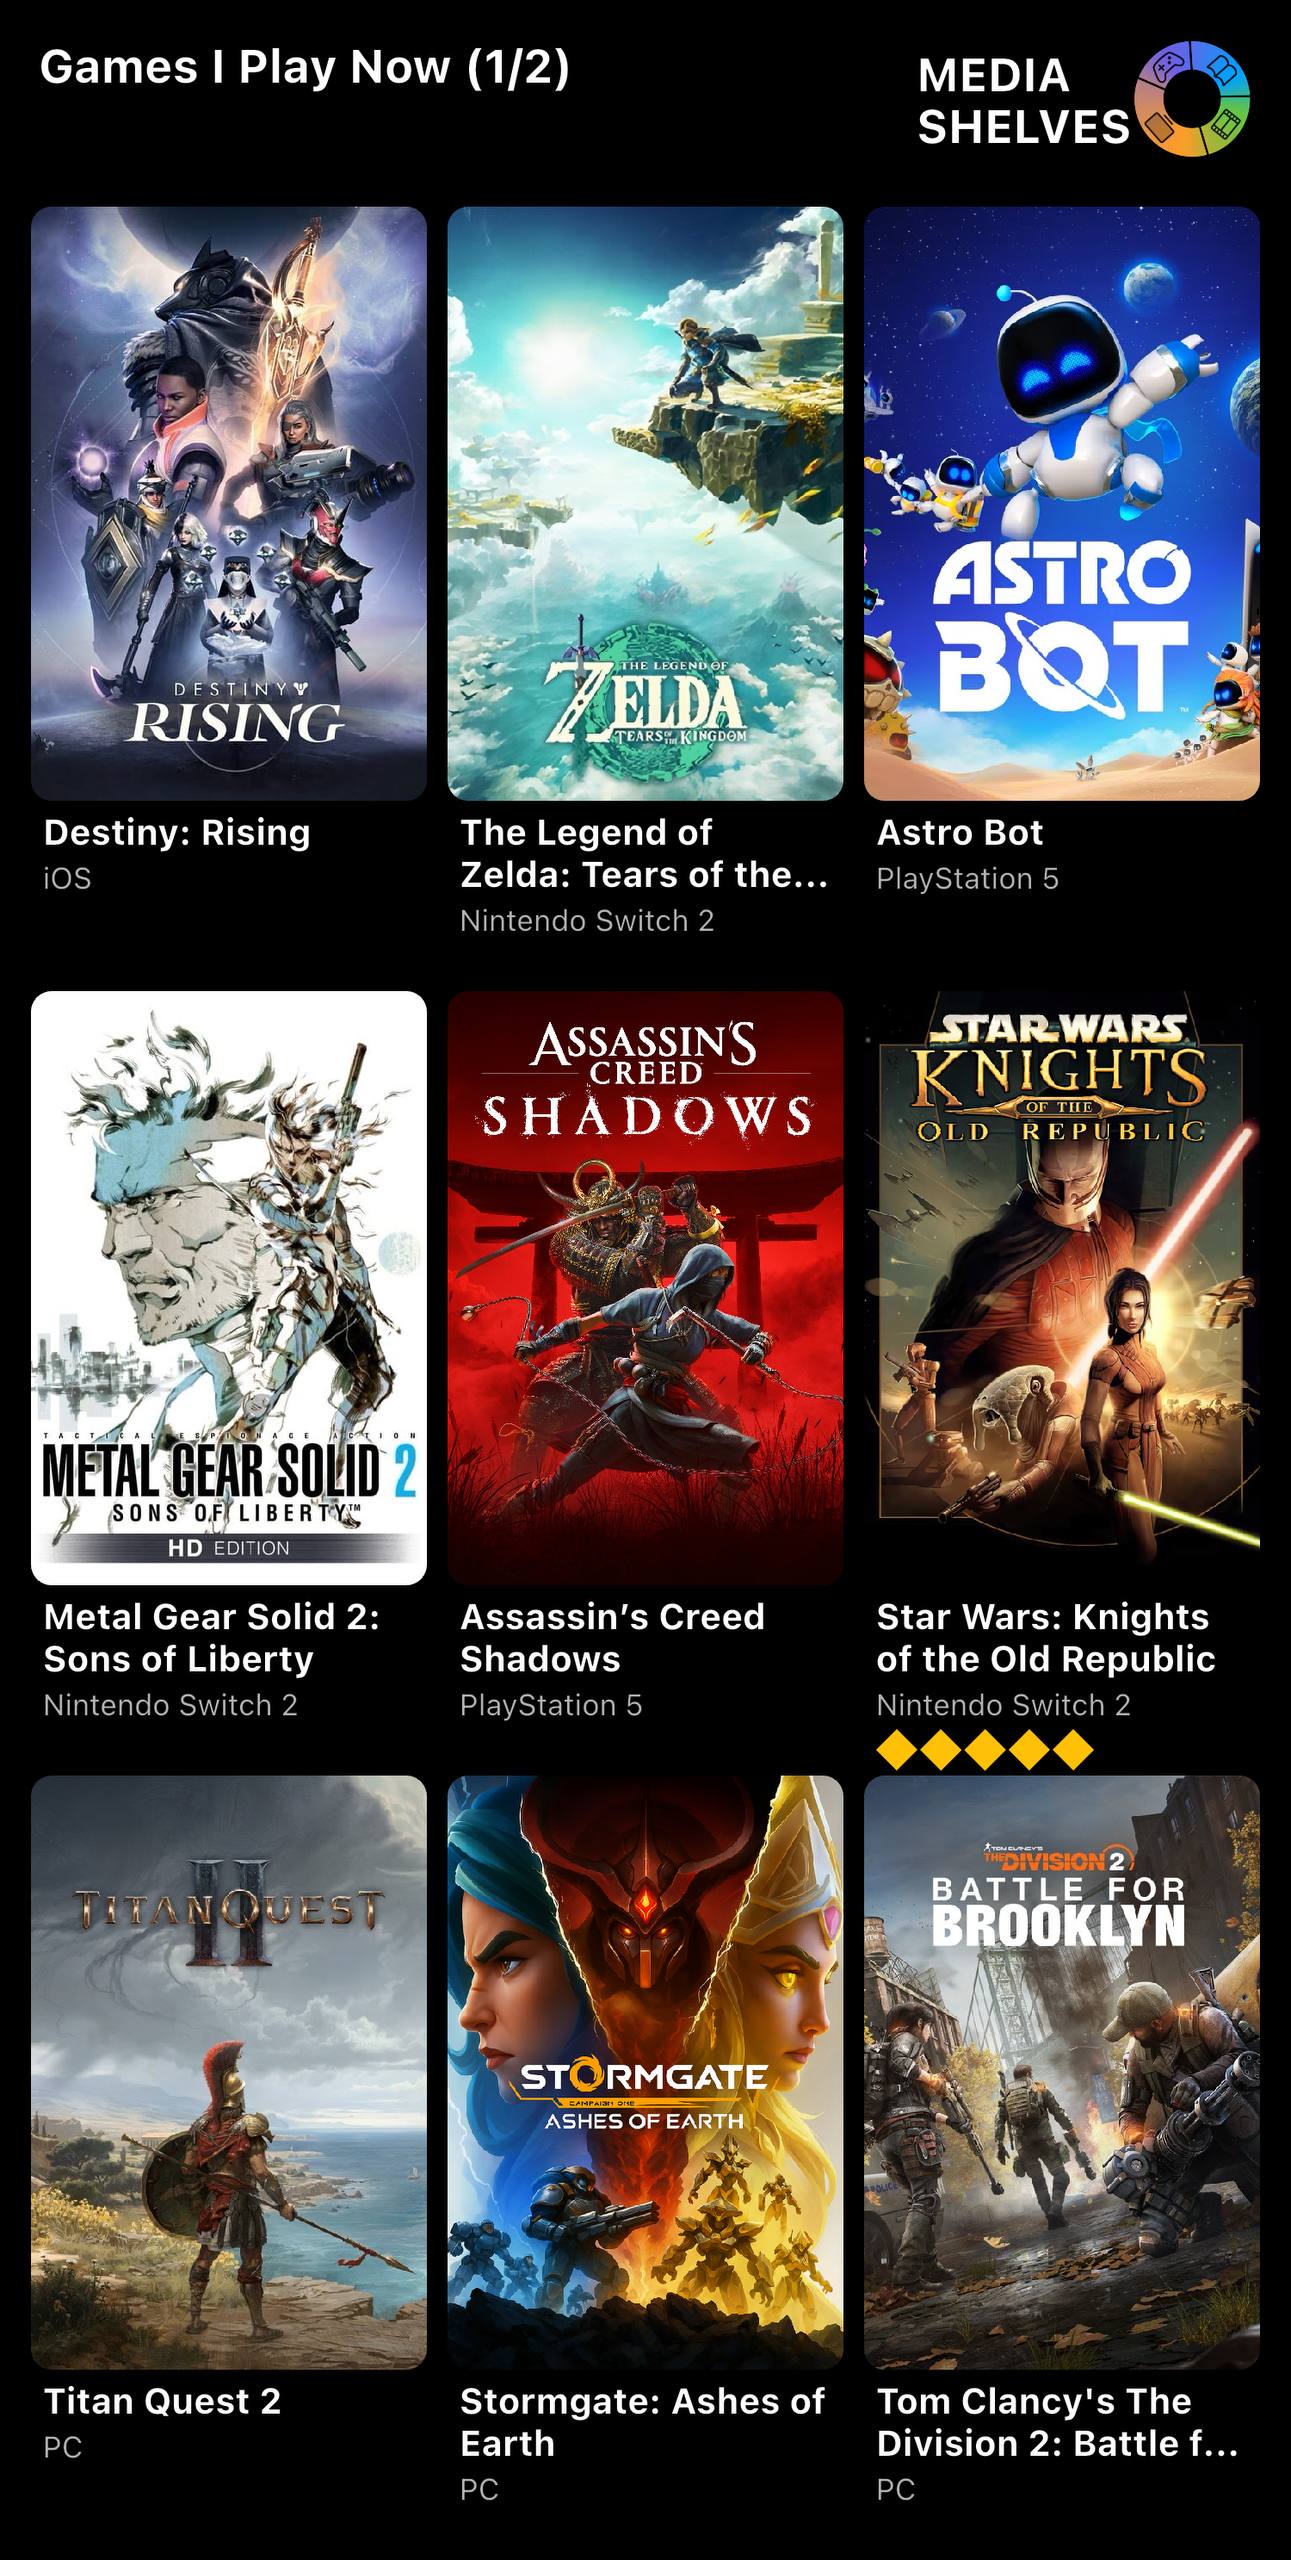Image resolution: width=1291 pixels, height=2560 pixels.
Task: Open Assassin's Creed Shadows cover art
Action: [645, 1288]
